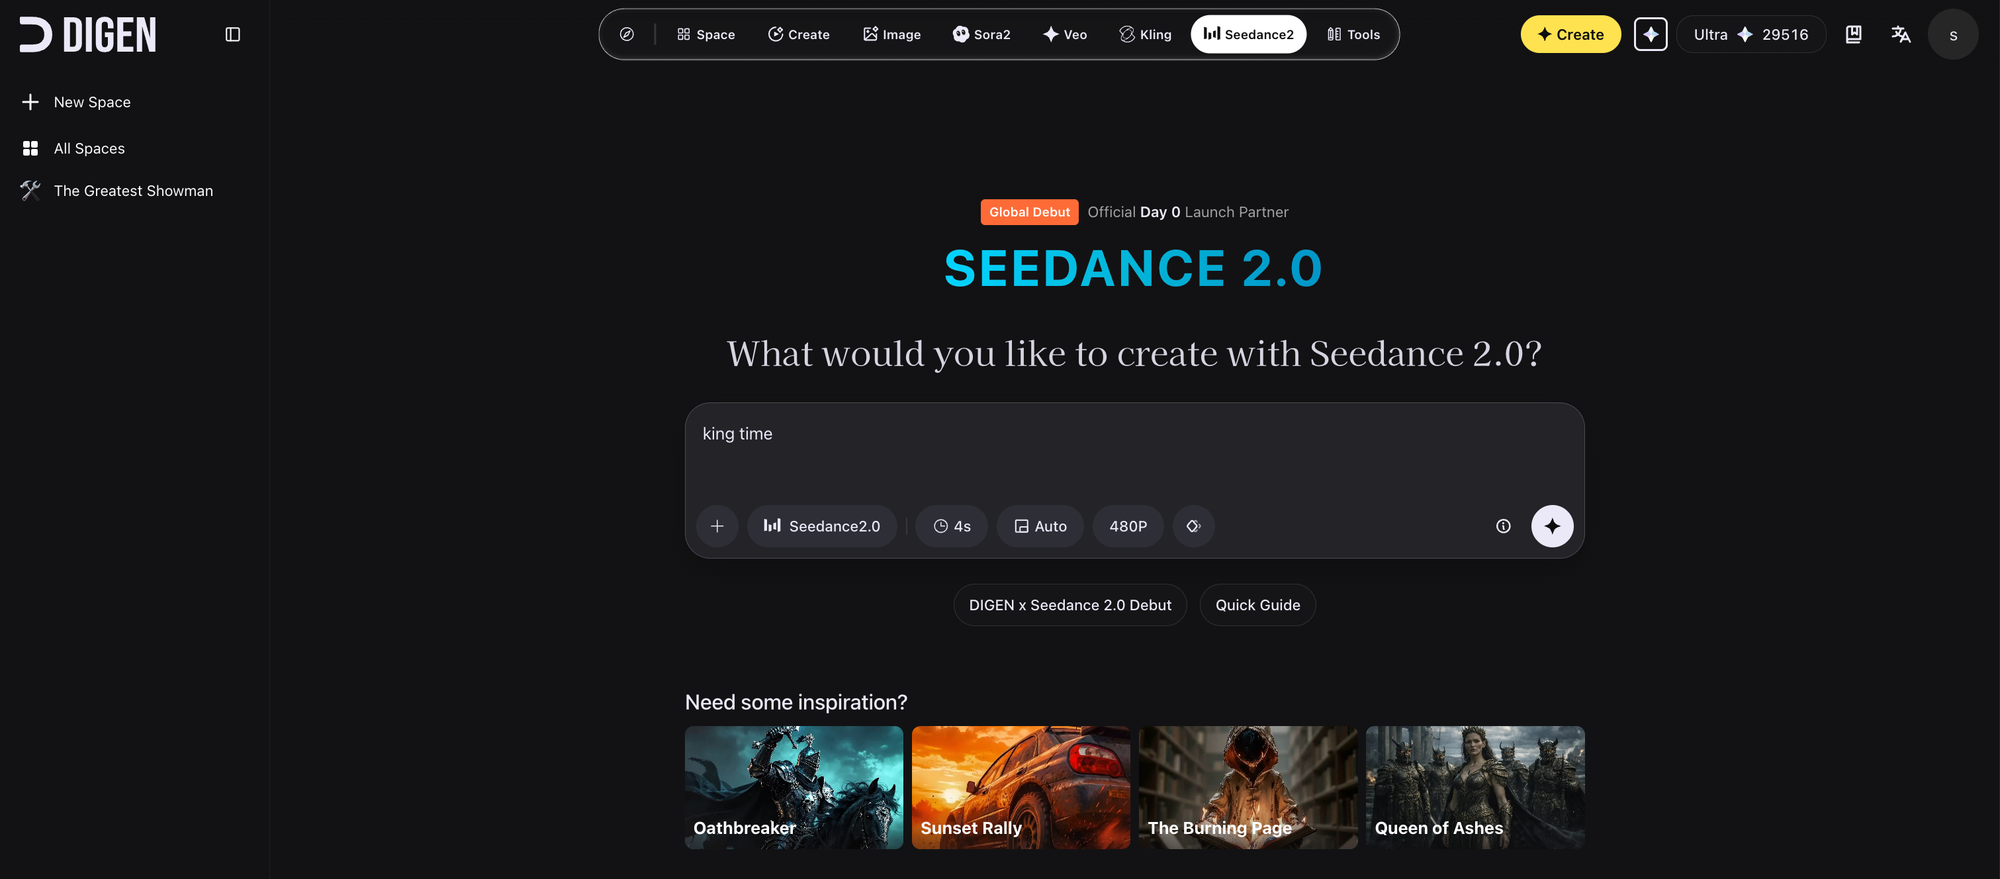Open the Seedance2.0 model dropdown
2000x879 pixels.
(x=822, y=526)
